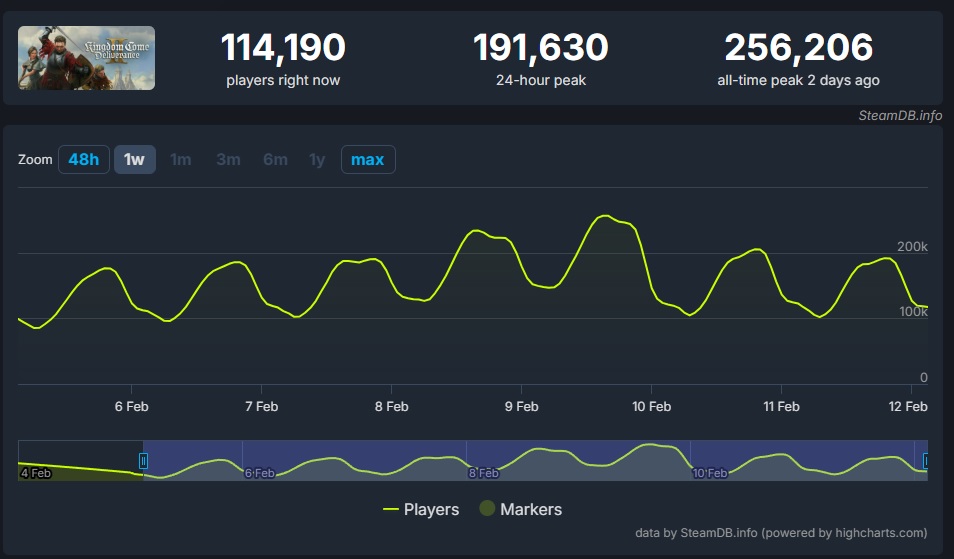This screenshot has height=559, width=954.
Task: Select the 48h zoom range
Action: 84,159
